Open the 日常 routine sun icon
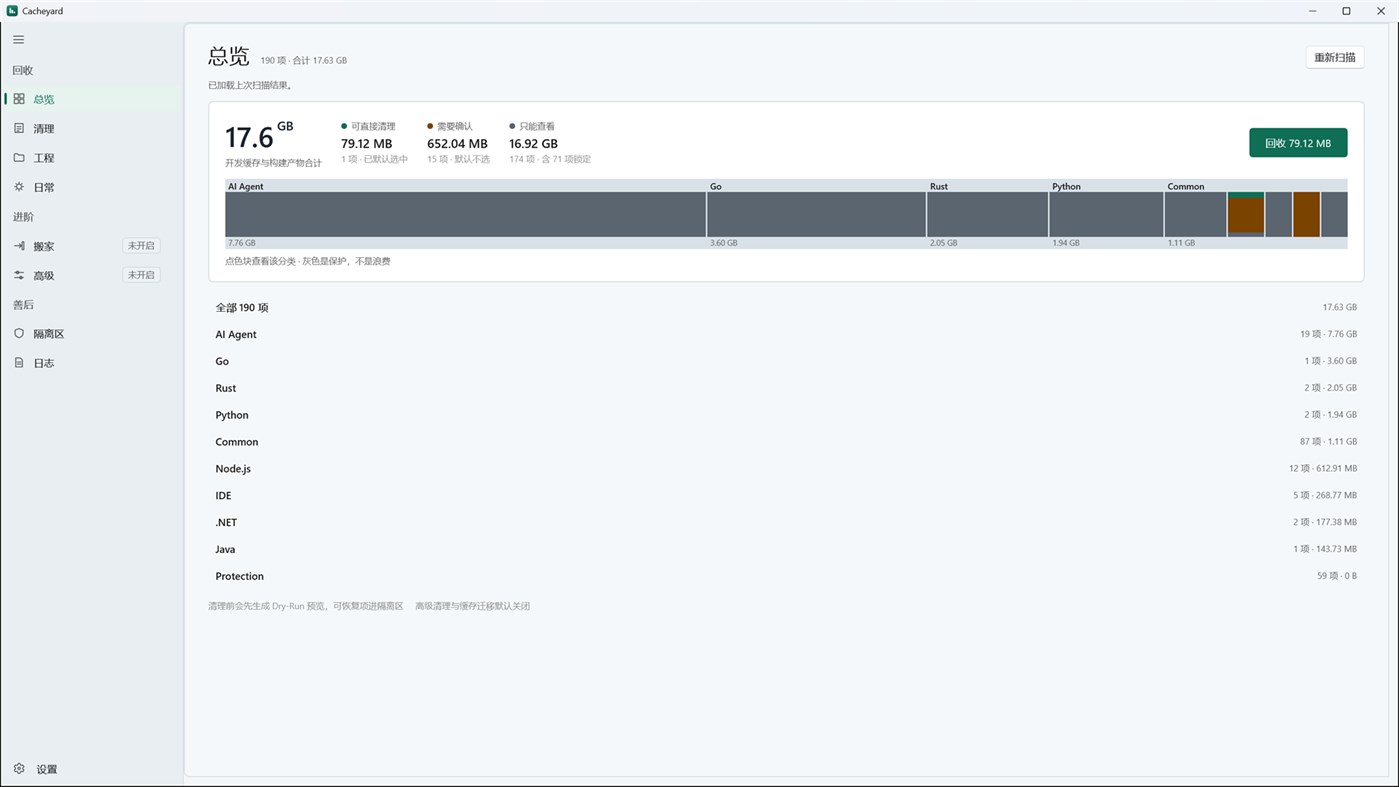1399x787 pixels. [19, 187]
